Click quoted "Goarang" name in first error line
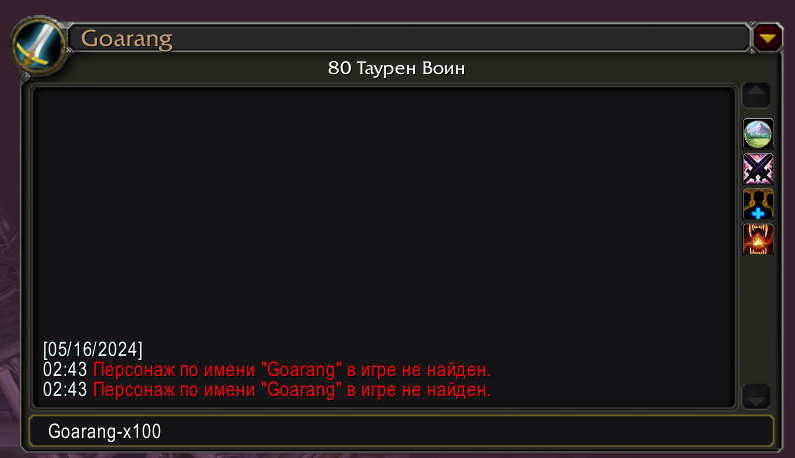Viewport: 795px width, 458px height. 301,370
